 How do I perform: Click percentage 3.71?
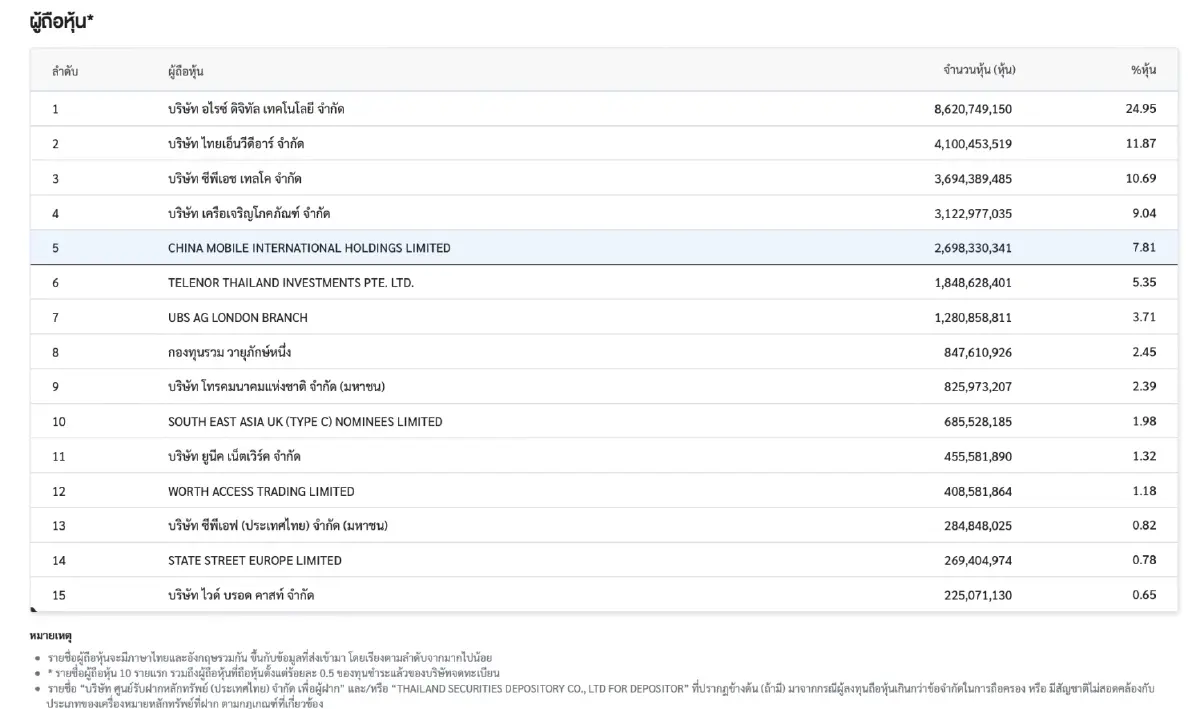pos(1144,318)
